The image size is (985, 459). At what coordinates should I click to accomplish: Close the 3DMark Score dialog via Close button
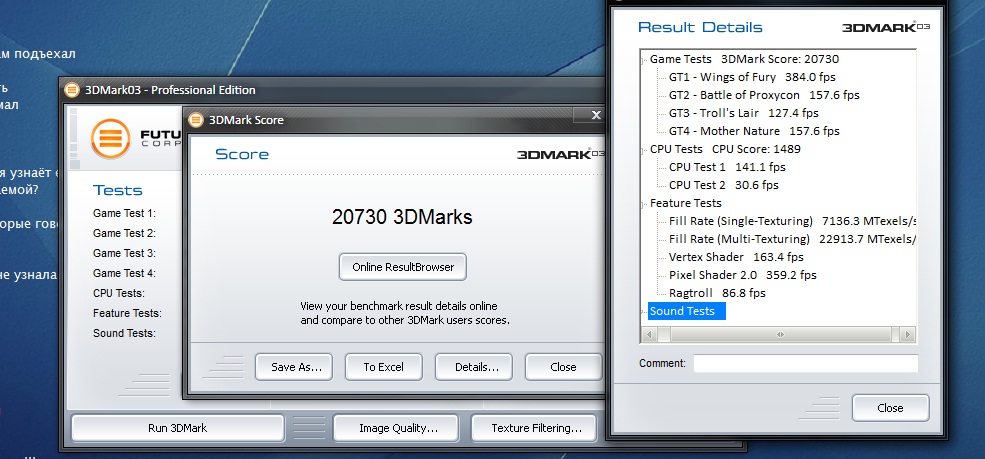[x=563, y=367]
